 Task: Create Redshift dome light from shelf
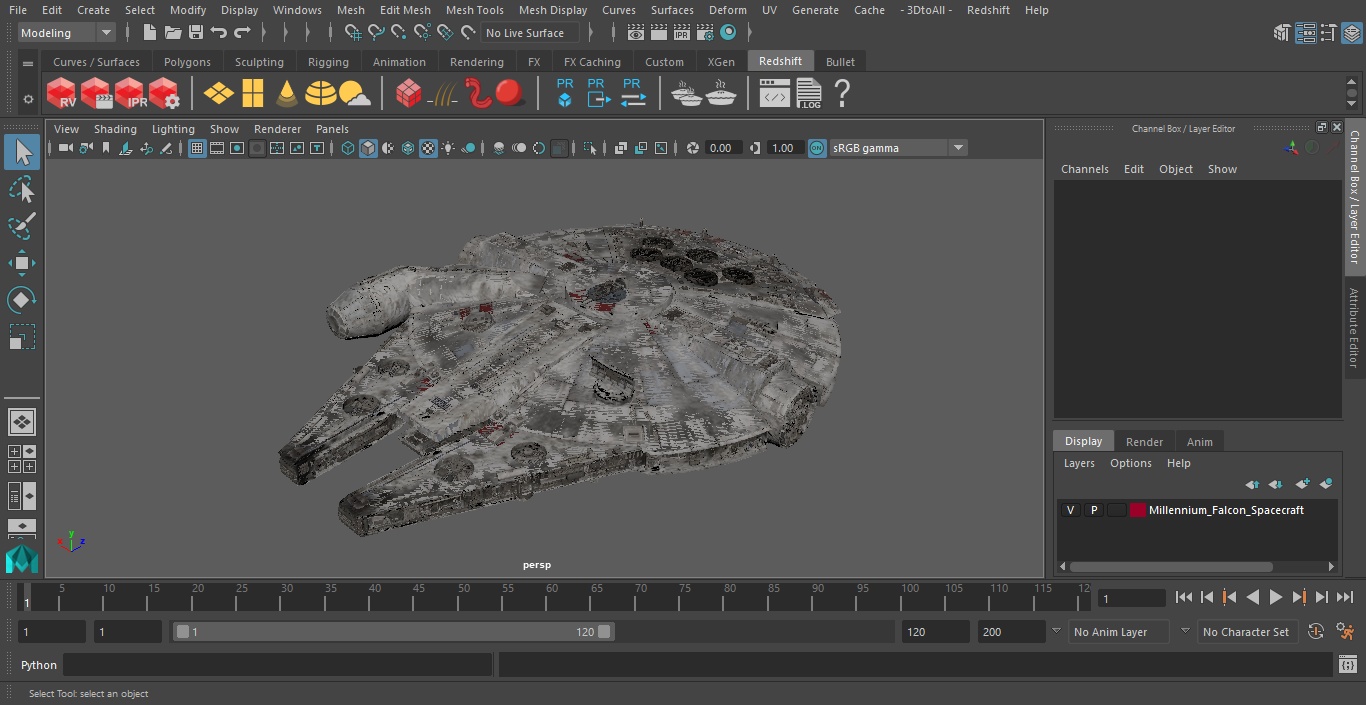click(321, 93)
